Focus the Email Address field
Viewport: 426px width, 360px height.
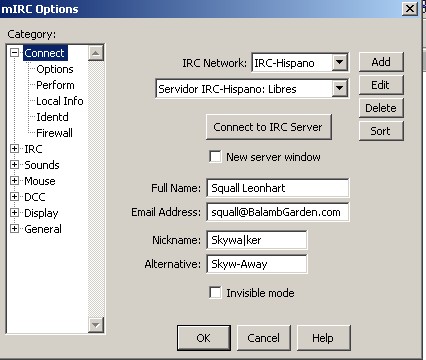point(277,212)
